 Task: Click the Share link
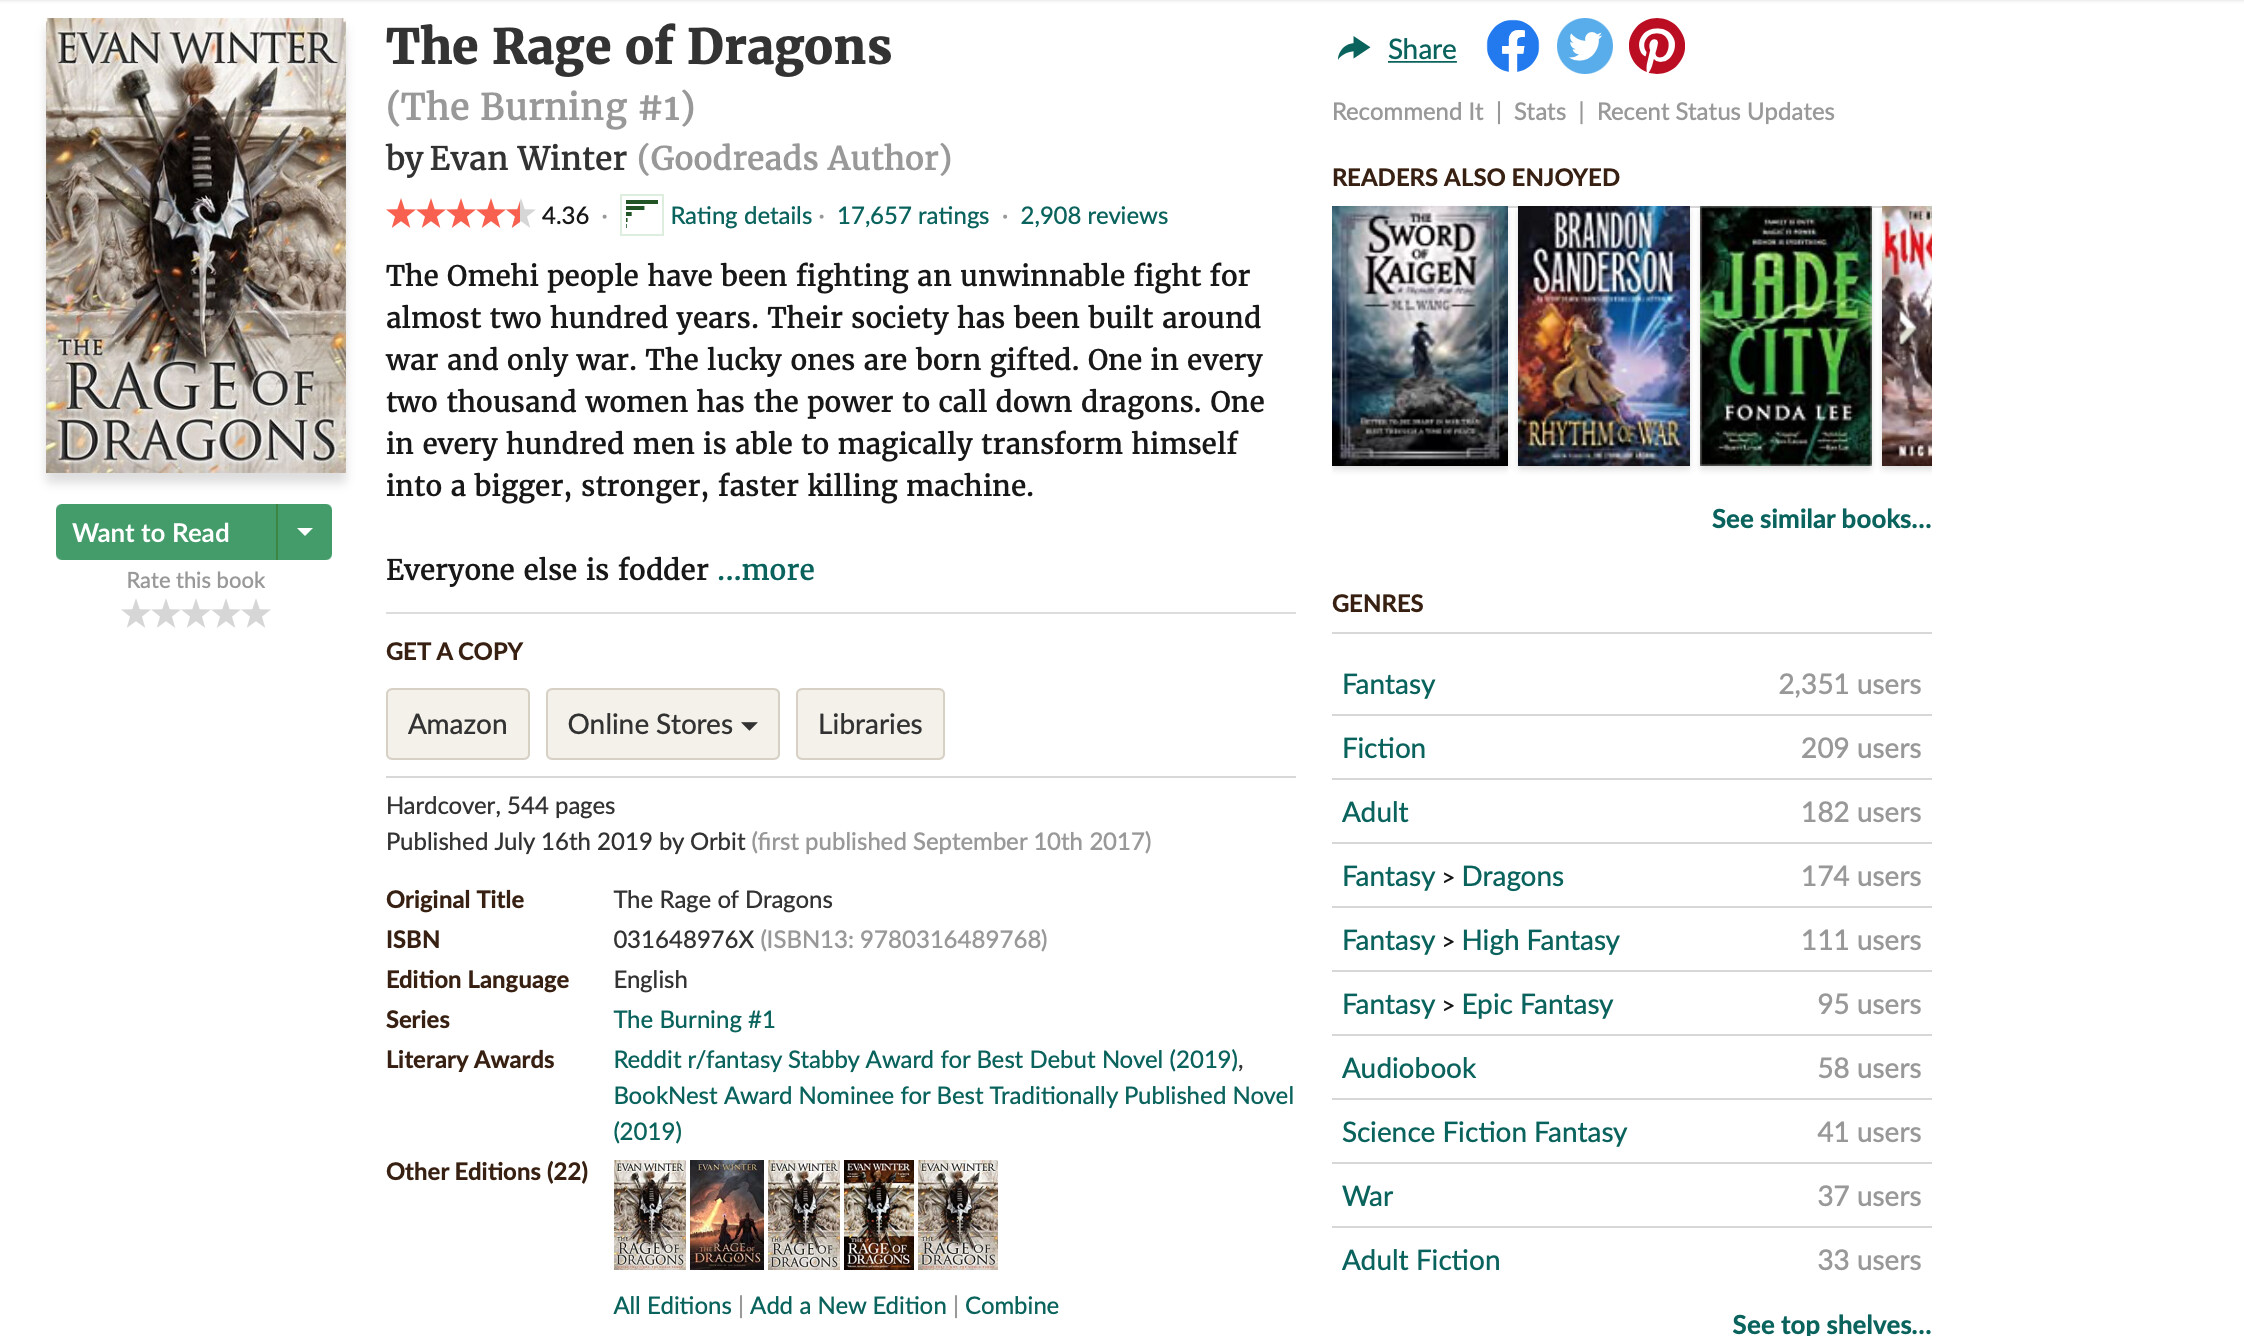(x=1422, y=49)
